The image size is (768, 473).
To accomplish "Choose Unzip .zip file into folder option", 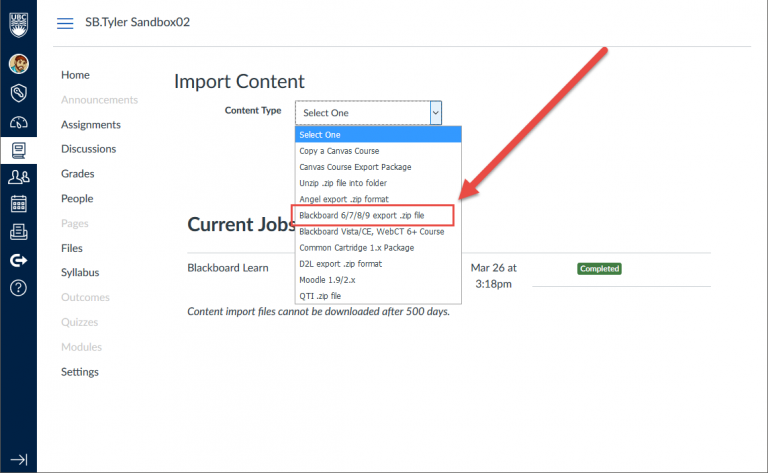I will click(378, 183).
